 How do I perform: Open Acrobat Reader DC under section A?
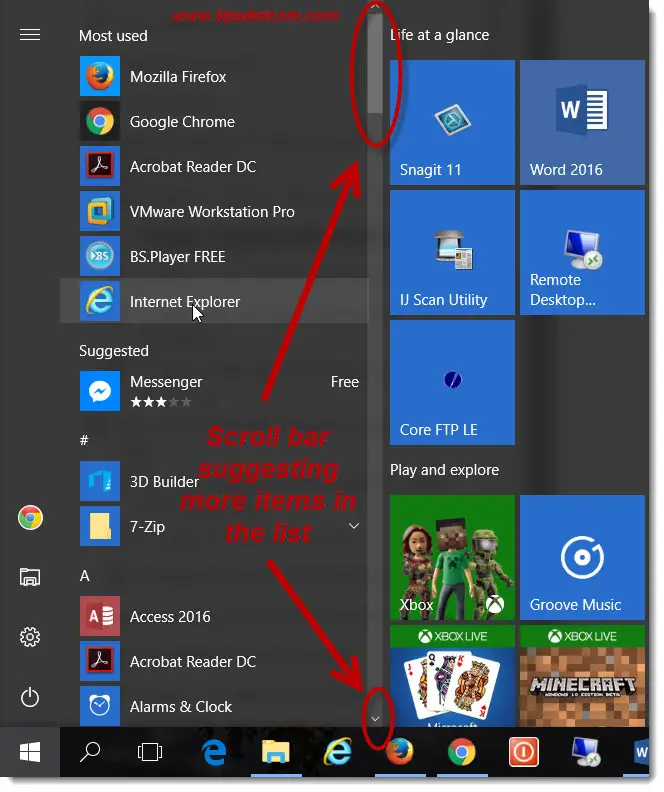pyautogui.click(x=215, y=662)
